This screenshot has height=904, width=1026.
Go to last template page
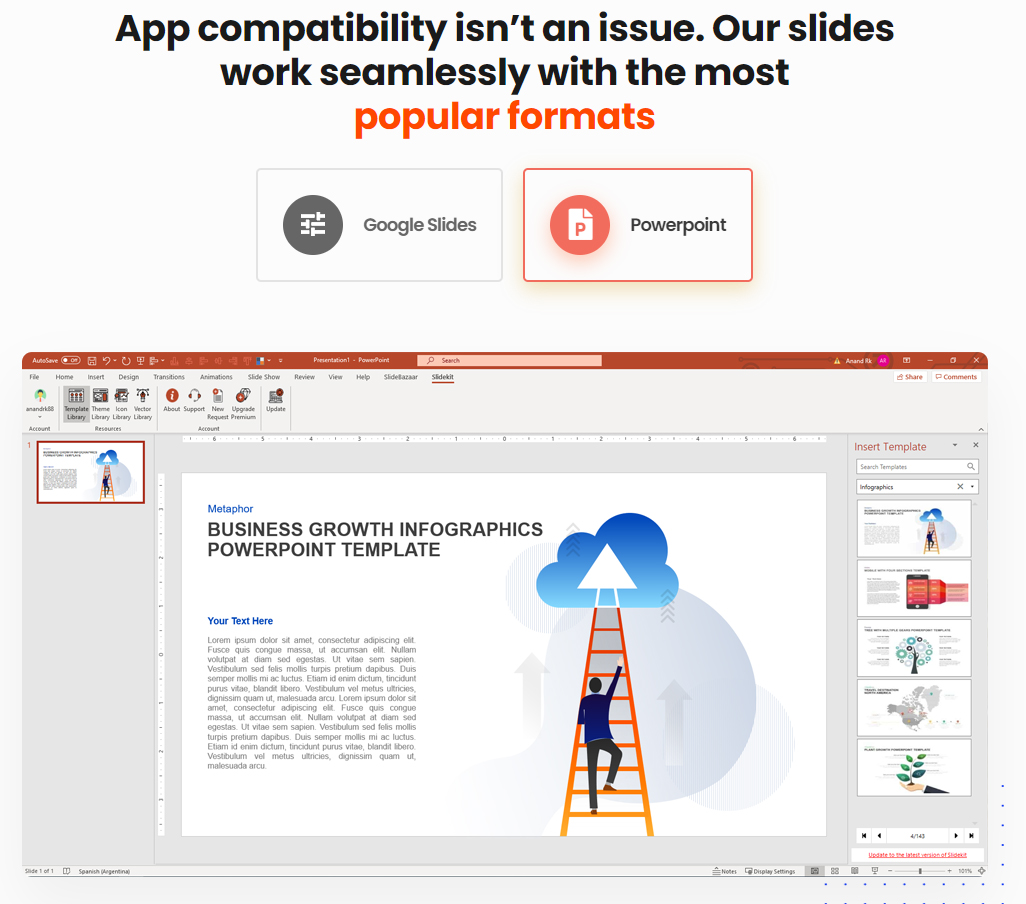point(972,835)
